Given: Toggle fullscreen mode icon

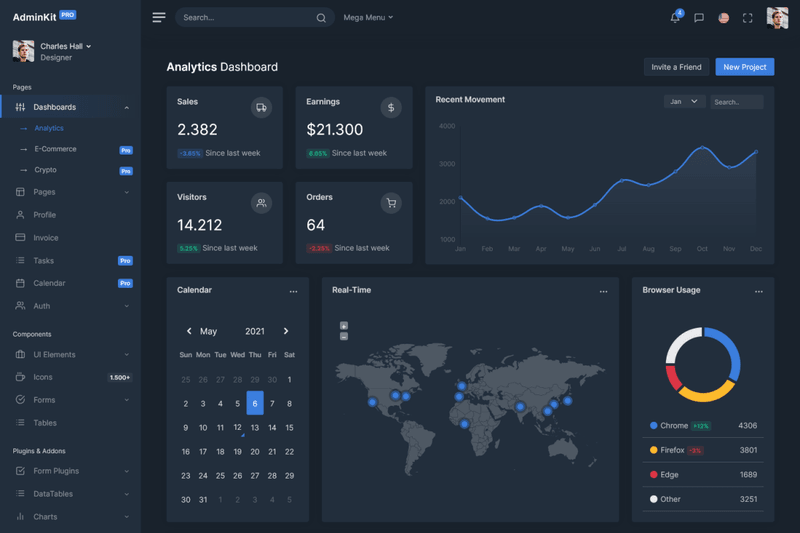Looking at the screenshot, I should click(747, 18).
